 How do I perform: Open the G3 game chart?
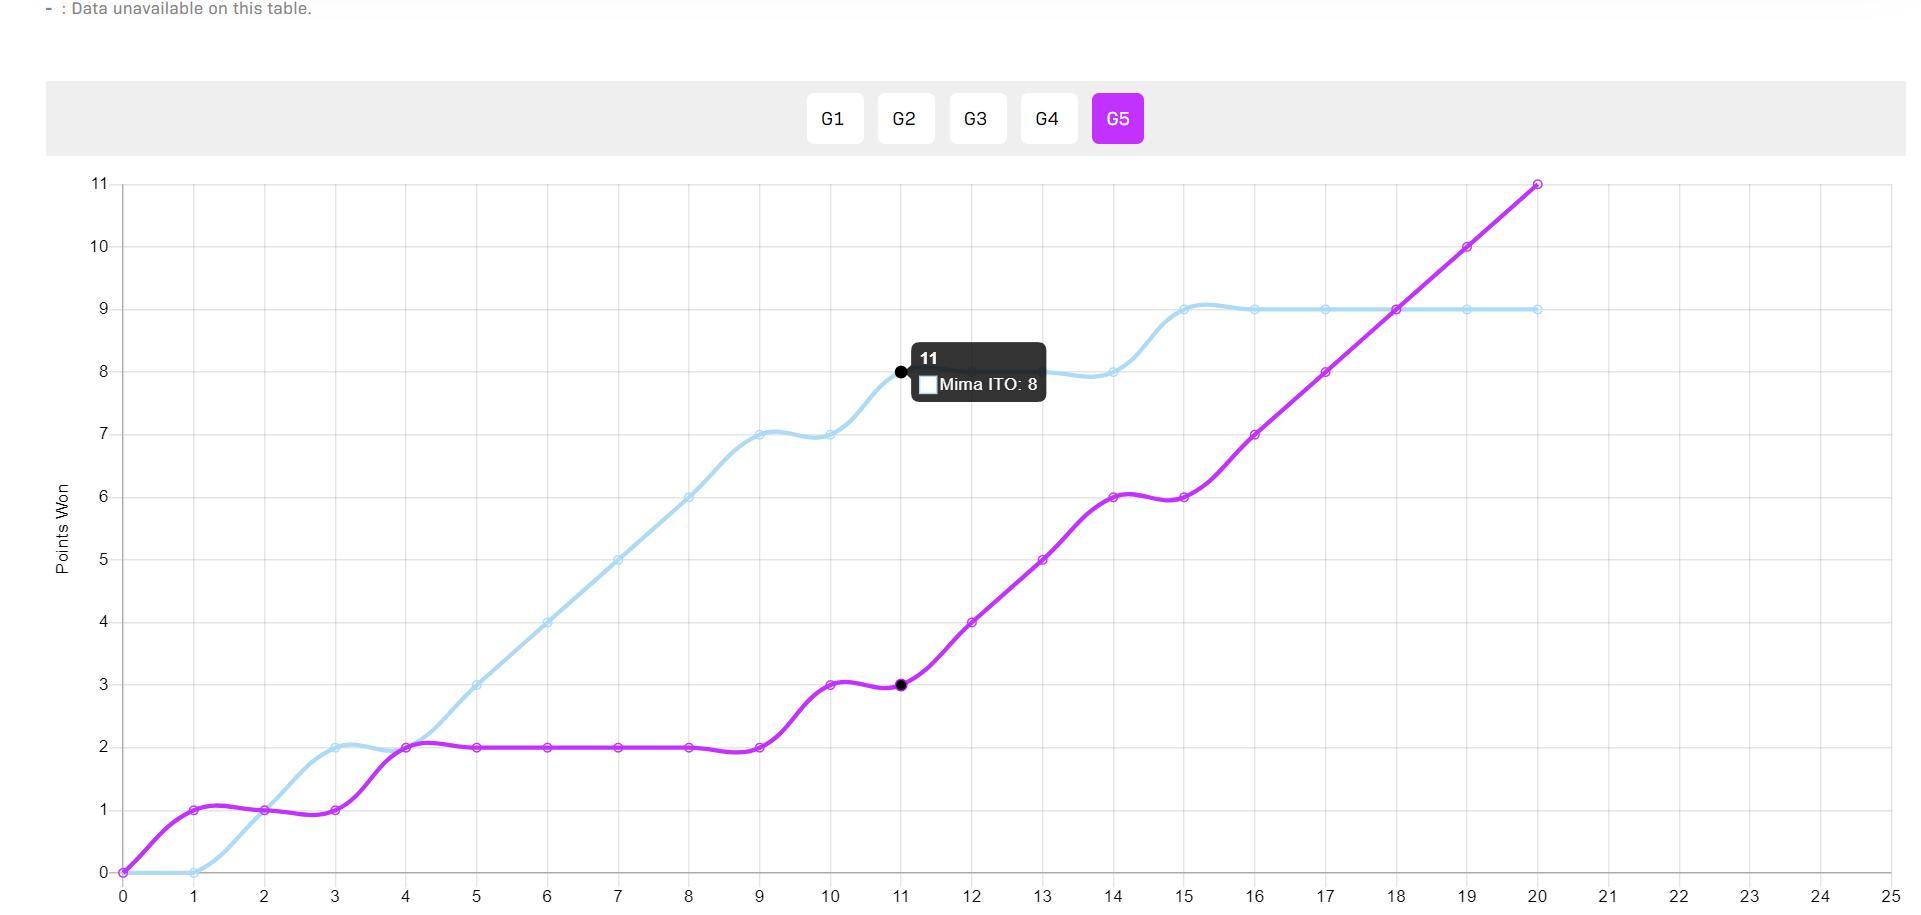point(977,119)
